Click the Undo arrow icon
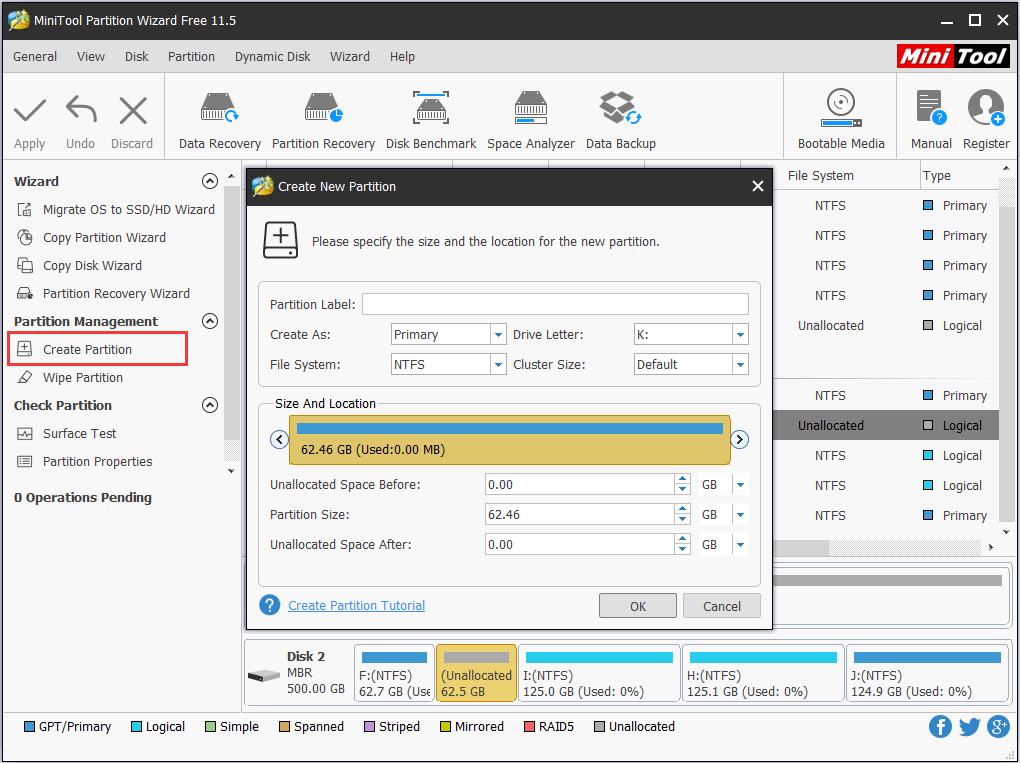The height and width of the screenshot is (763, 1020). click(x=81, y=110)
